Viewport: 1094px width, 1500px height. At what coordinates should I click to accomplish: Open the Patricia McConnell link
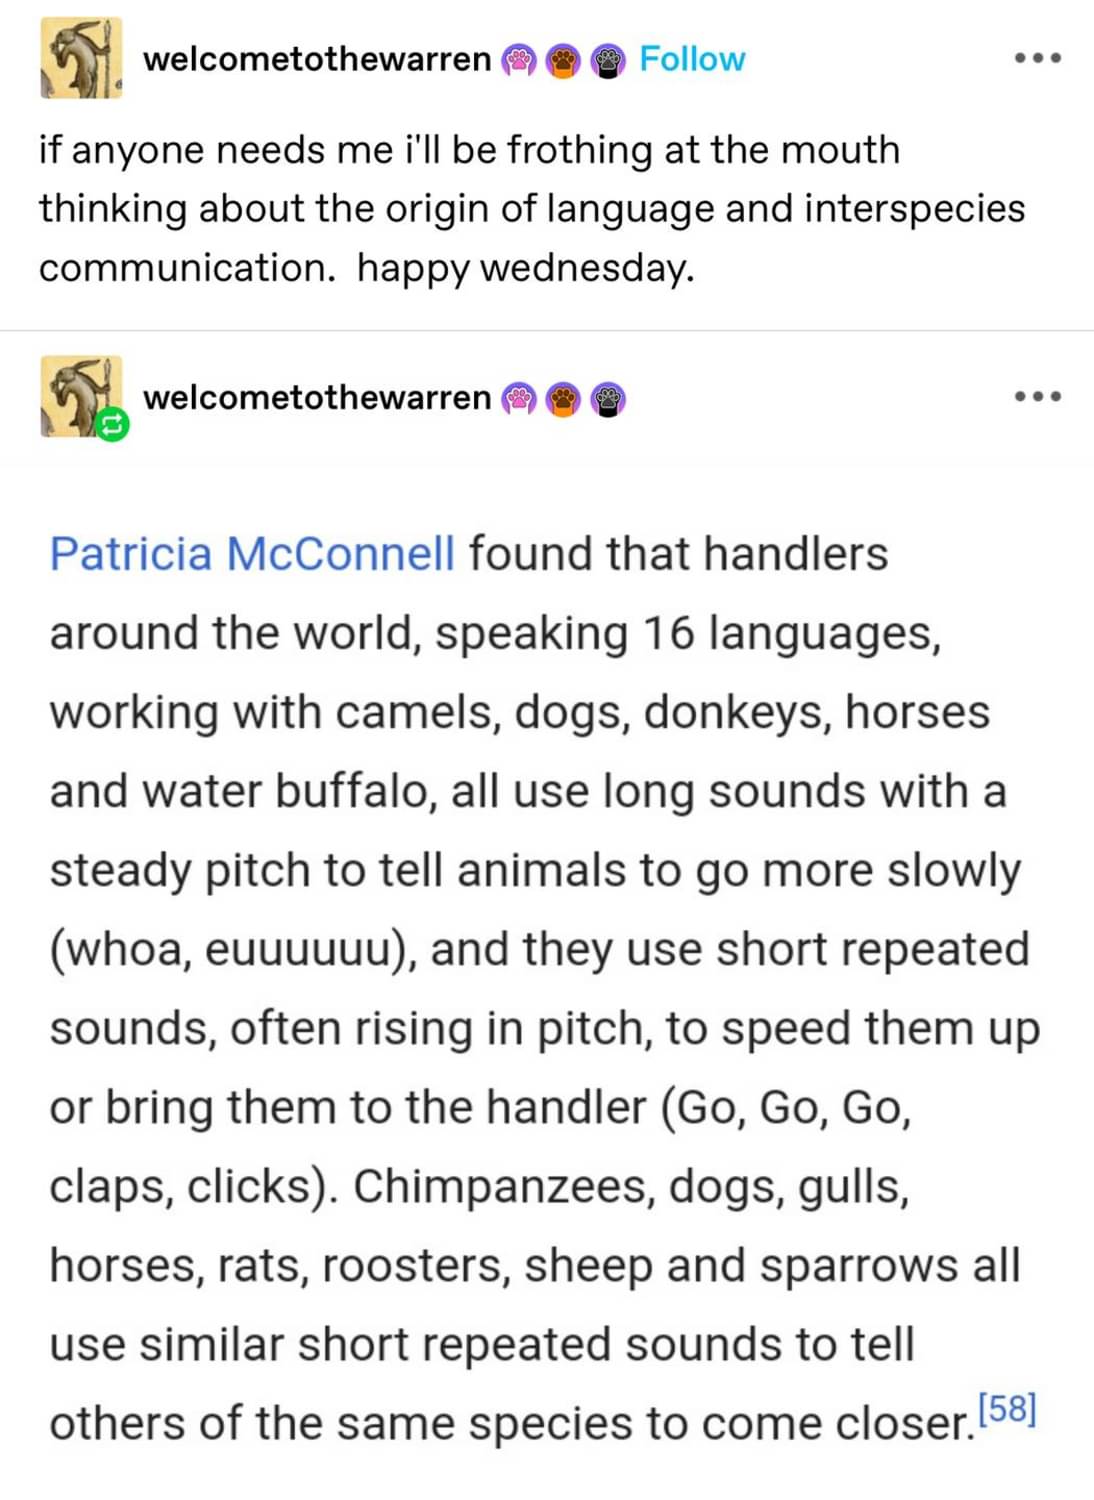click(x=252, y=554)
